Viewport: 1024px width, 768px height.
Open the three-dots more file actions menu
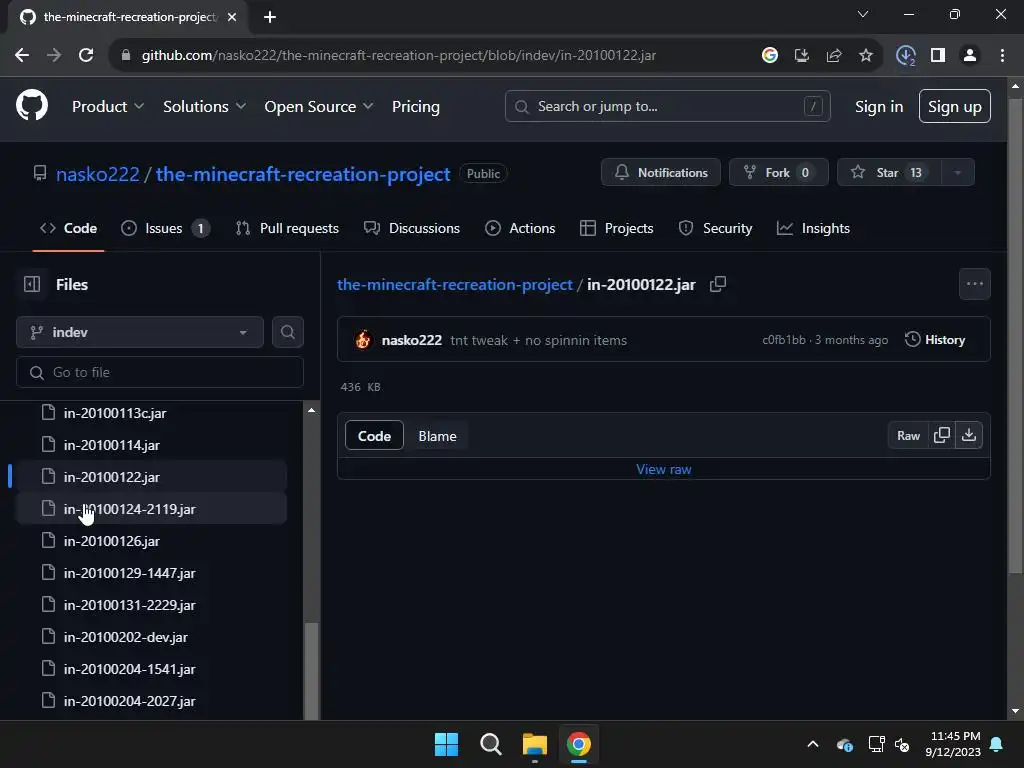974,284
